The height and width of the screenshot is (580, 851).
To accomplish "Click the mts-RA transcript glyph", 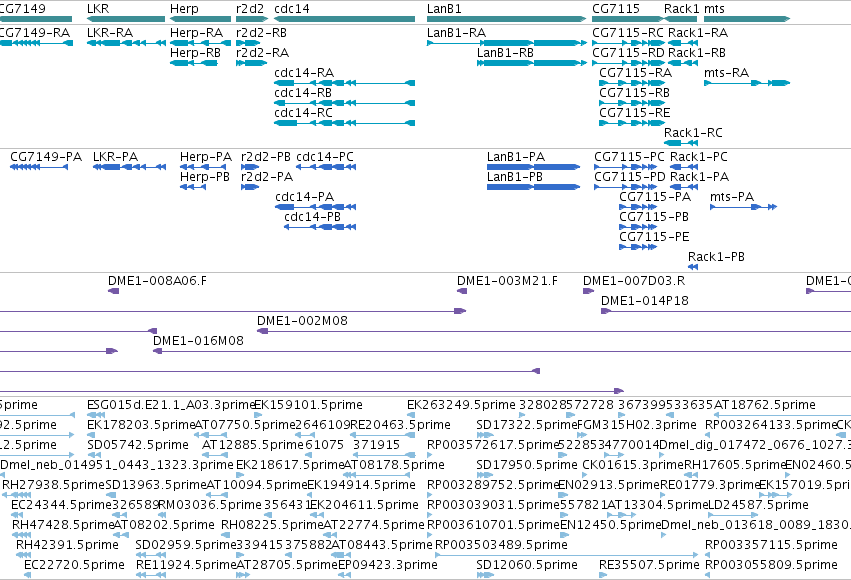I will [x=747, y=83].
